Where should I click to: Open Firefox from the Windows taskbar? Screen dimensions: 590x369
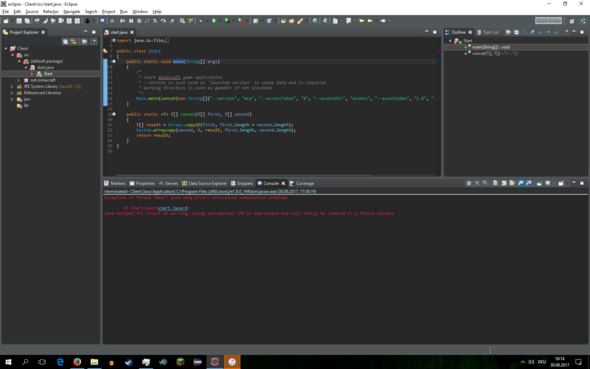coord(77,362)
